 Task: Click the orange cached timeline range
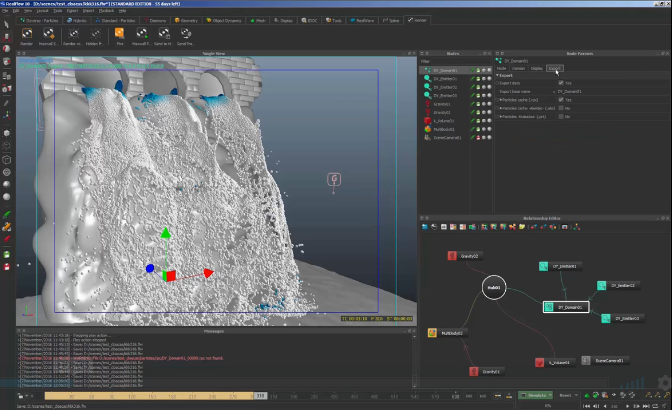[149, 396]
